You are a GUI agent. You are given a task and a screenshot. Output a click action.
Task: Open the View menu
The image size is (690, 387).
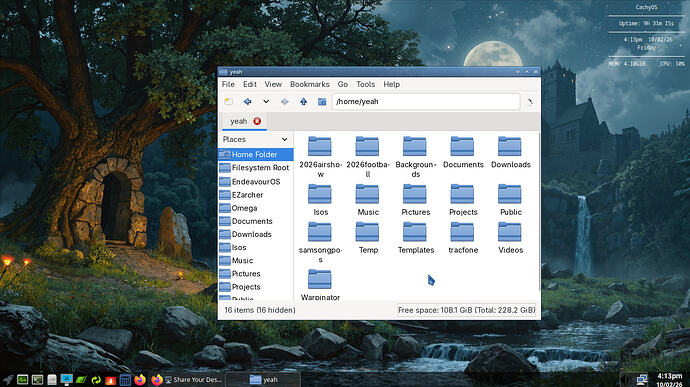[x=273, y=84]
